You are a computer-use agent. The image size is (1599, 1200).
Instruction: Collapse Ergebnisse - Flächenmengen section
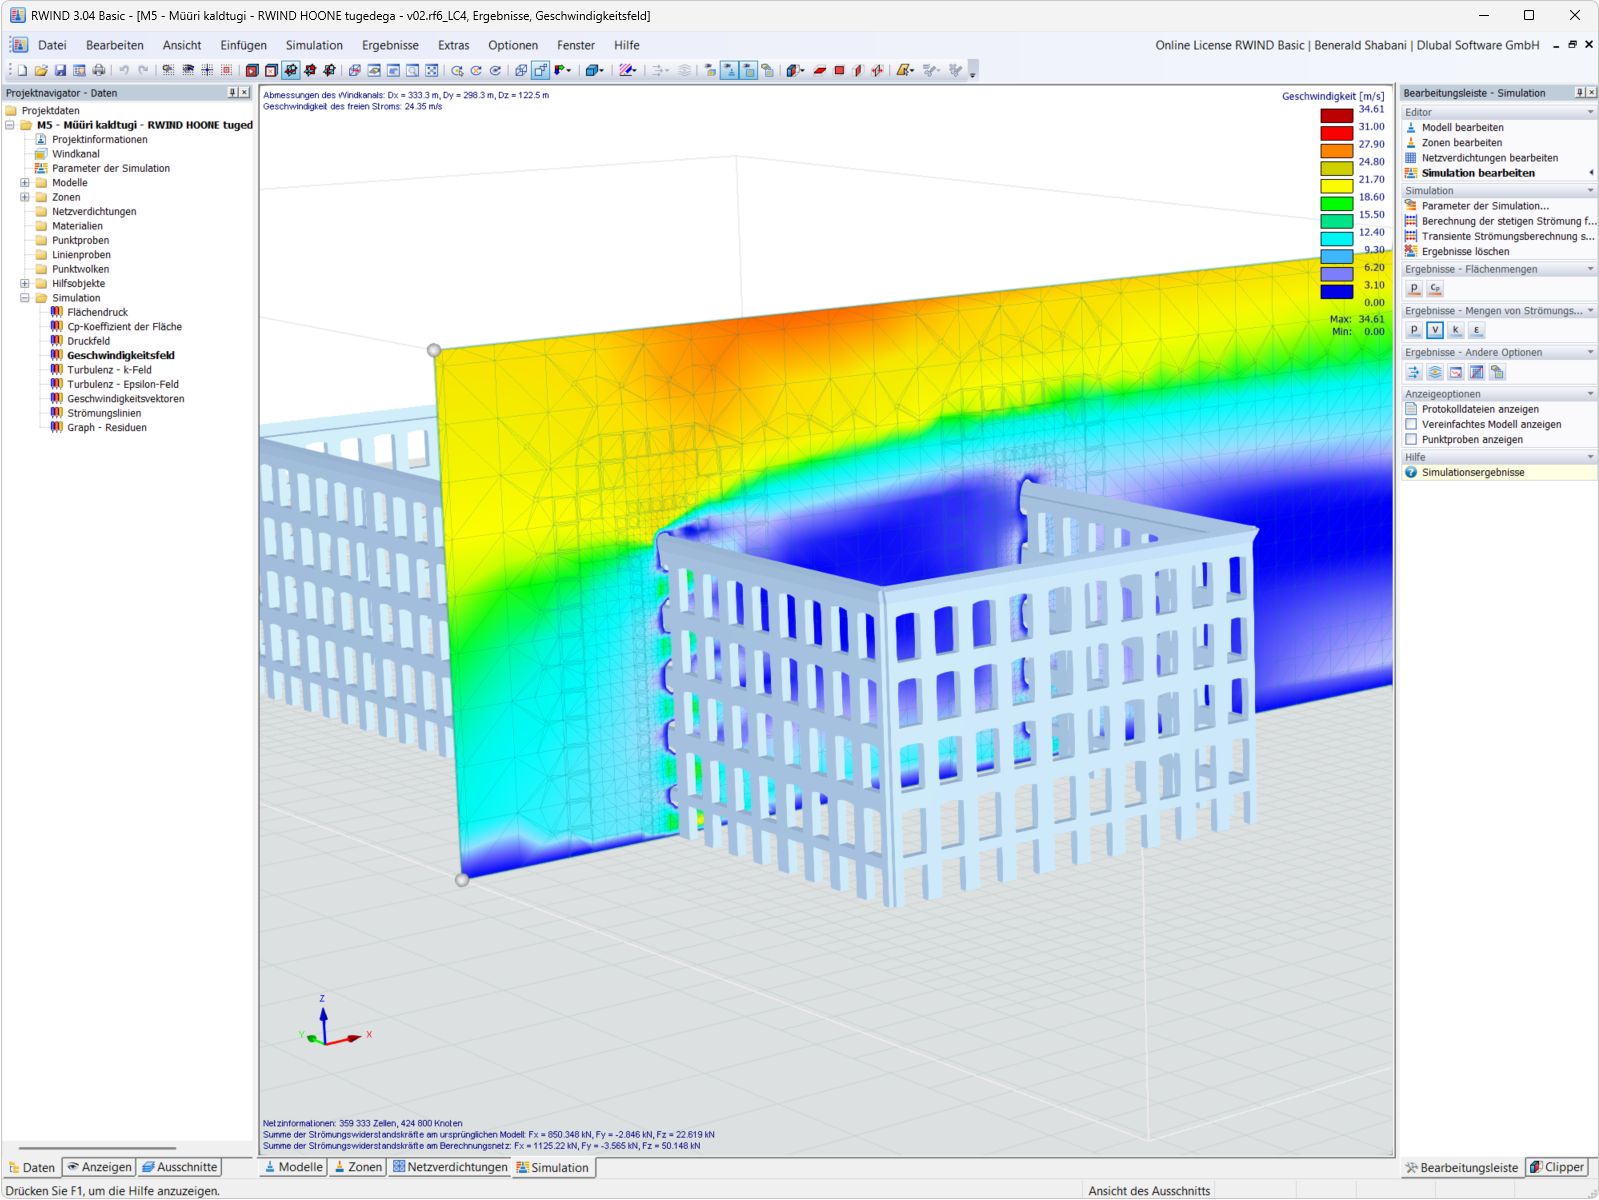click(1590, 269)
